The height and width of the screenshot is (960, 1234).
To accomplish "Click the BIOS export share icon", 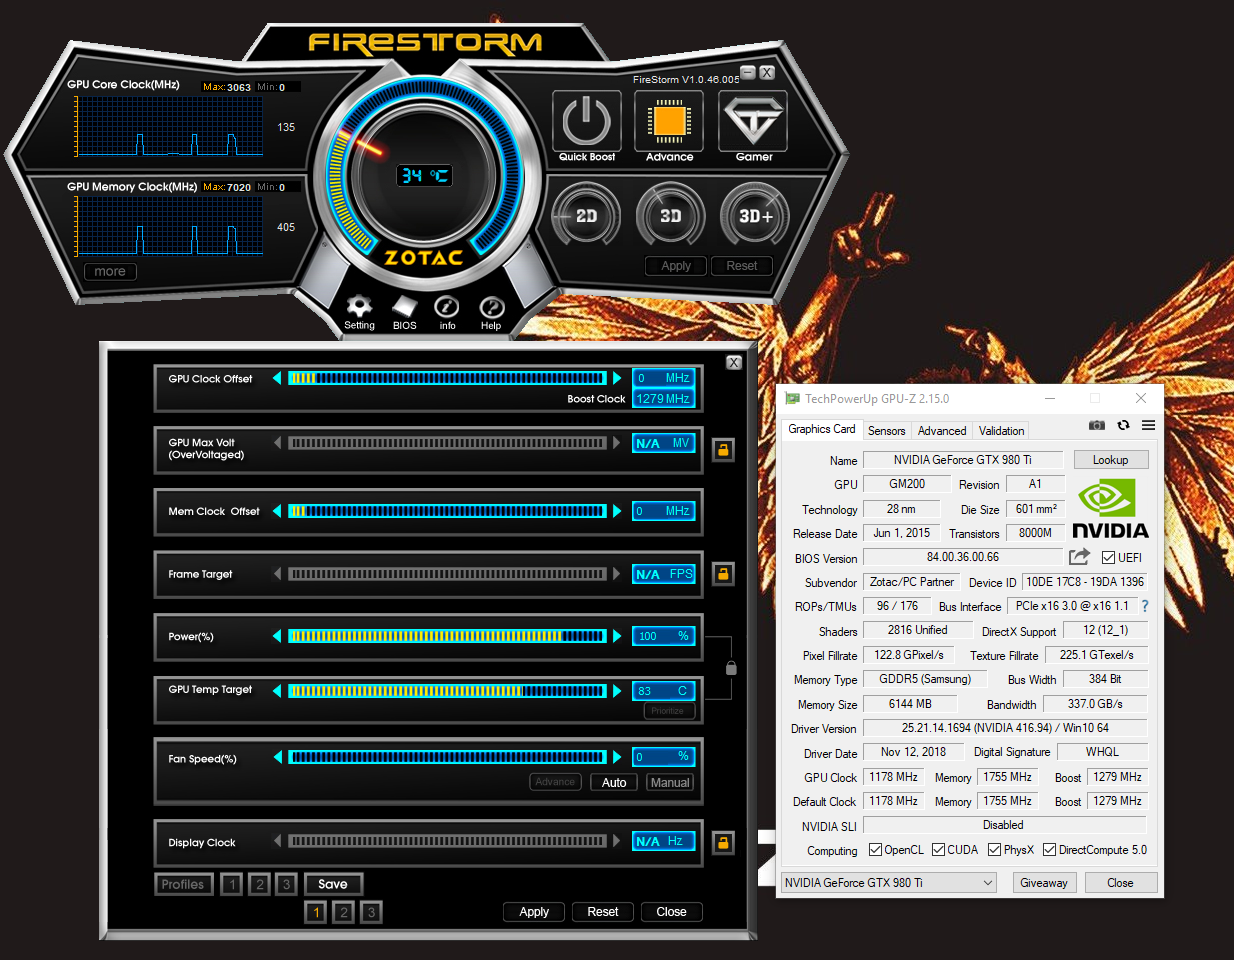I will pos(1079,557).
